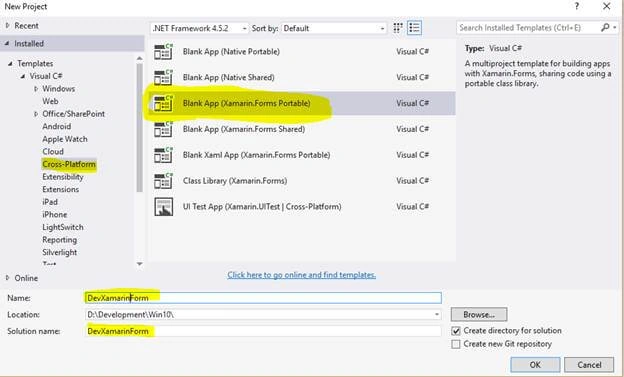Click the search magnifier icon
This screenshot has width=624, height=377.
coord(605,27)
